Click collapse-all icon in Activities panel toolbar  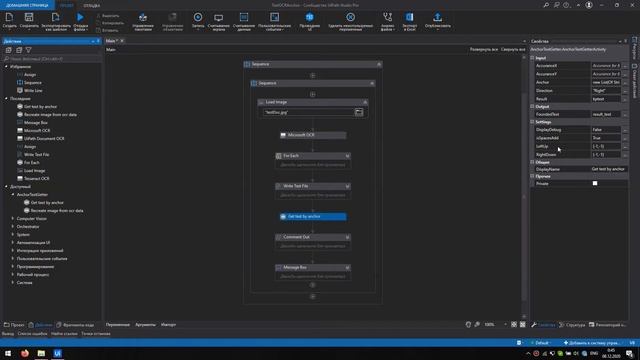(19, 50)
